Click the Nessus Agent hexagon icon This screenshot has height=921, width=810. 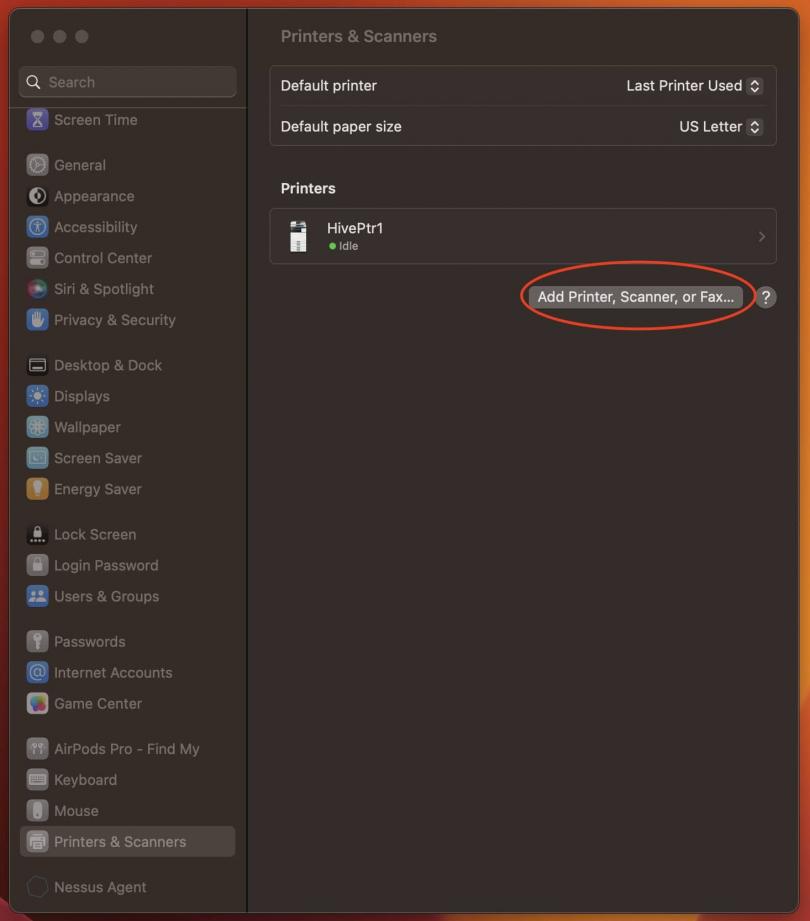click(x=37, y=887)
